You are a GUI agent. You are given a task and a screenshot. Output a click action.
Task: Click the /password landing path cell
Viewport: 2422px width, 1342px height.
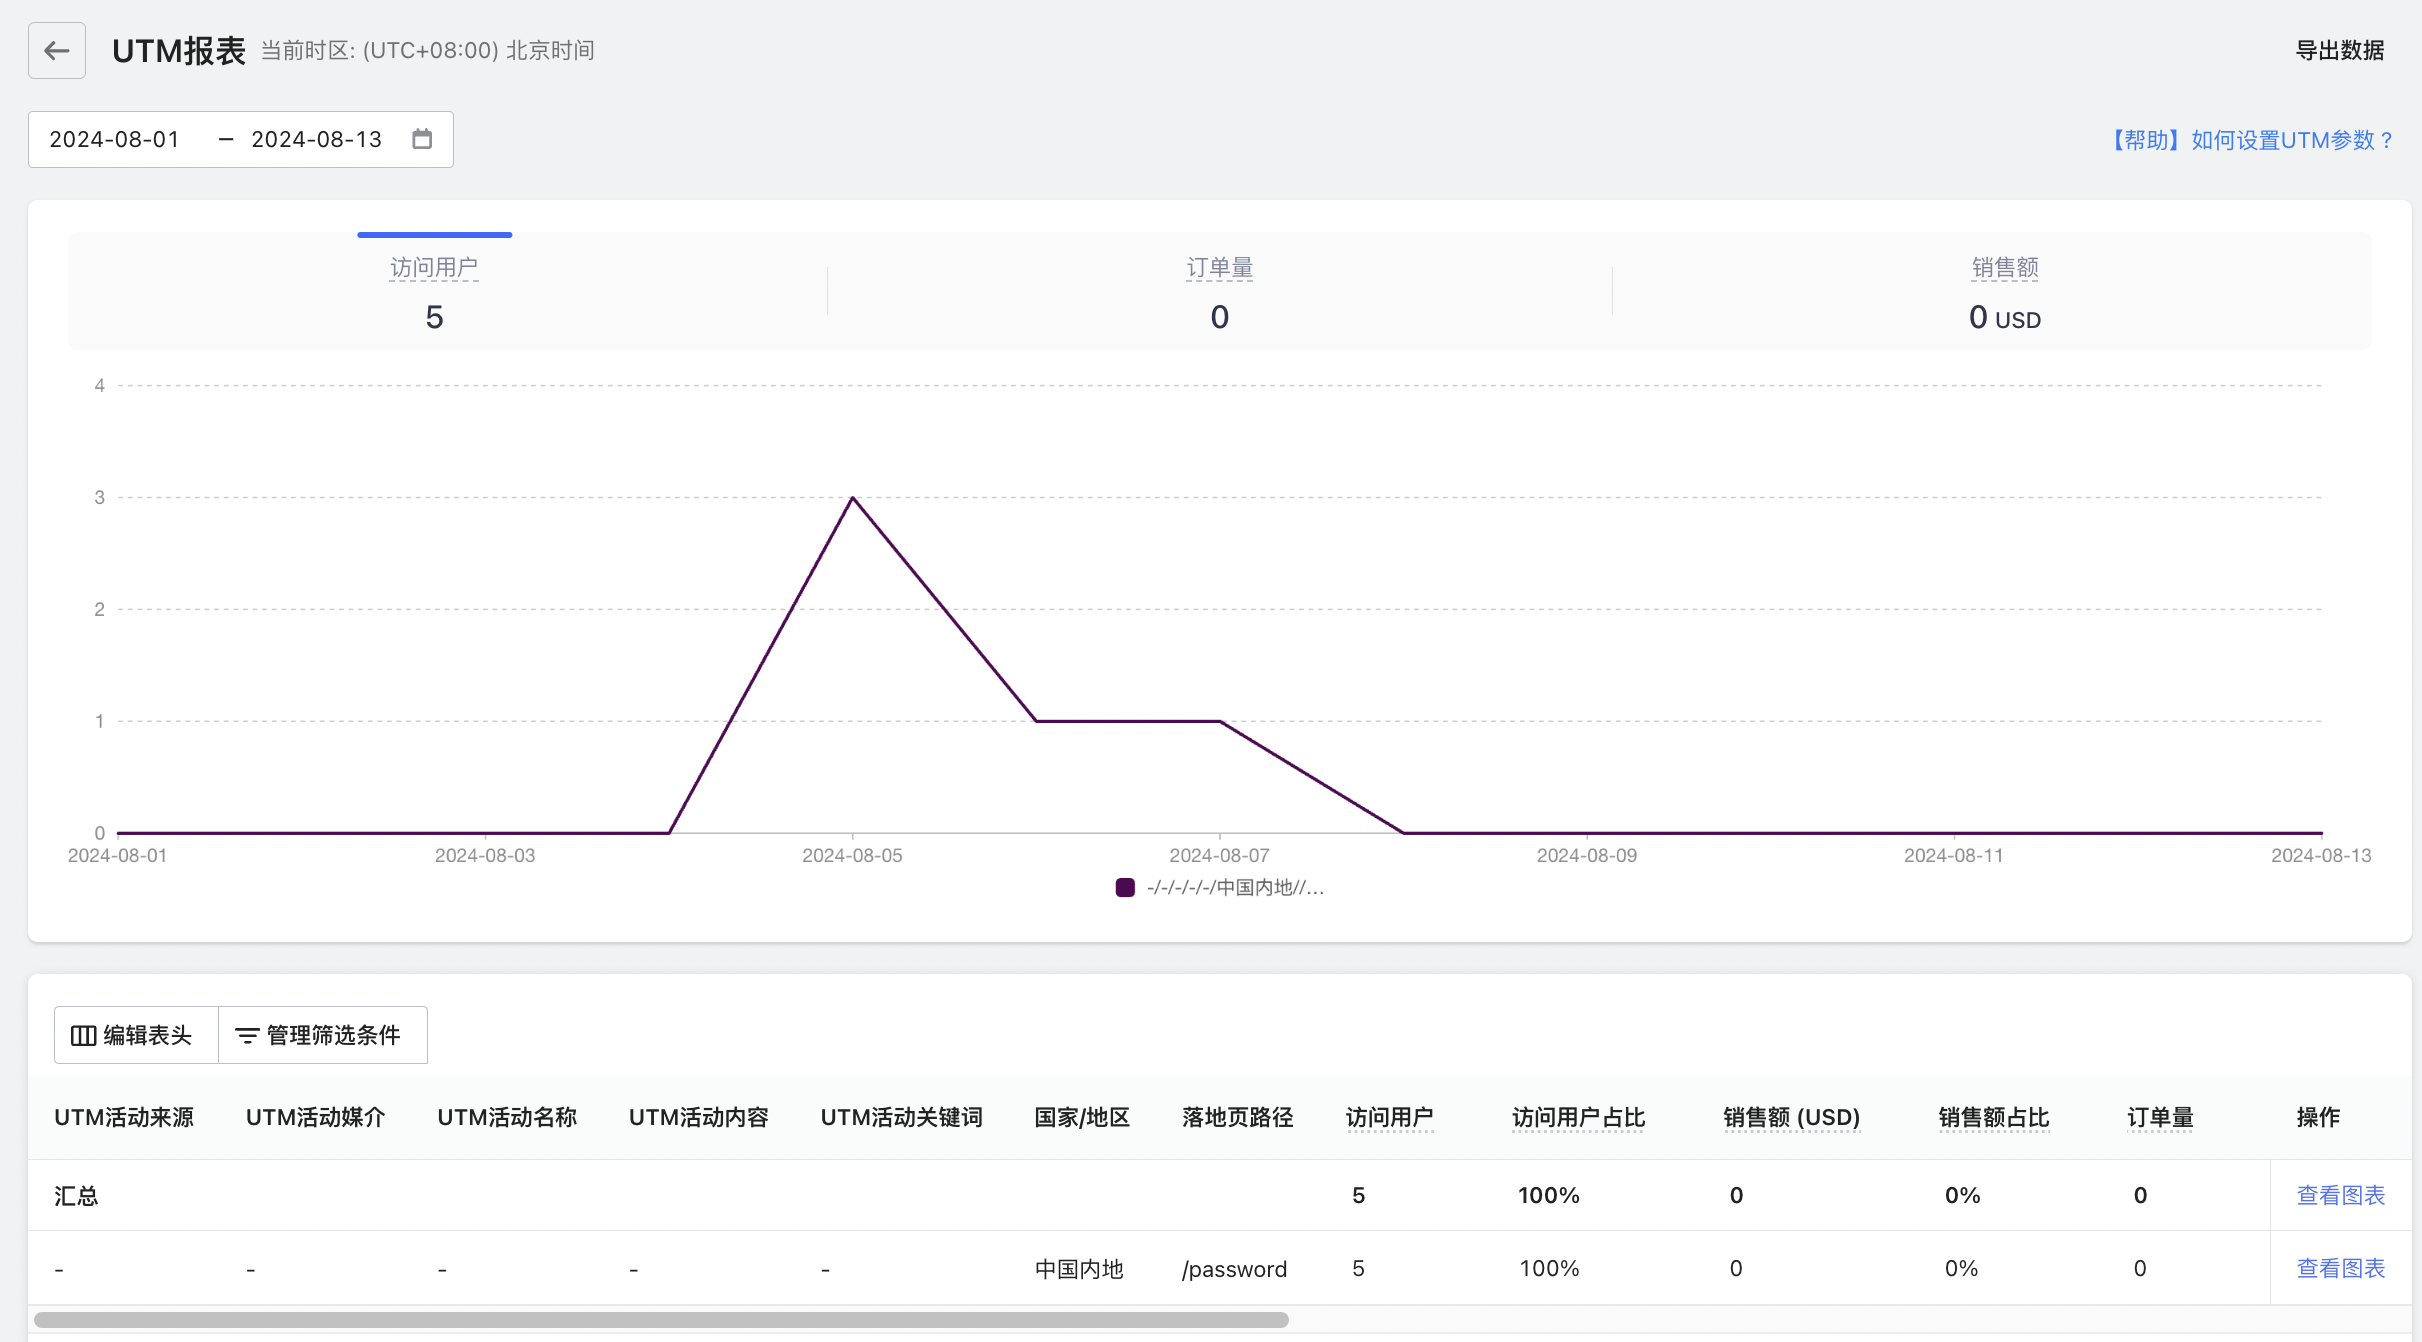[x=1234, y=1268]
